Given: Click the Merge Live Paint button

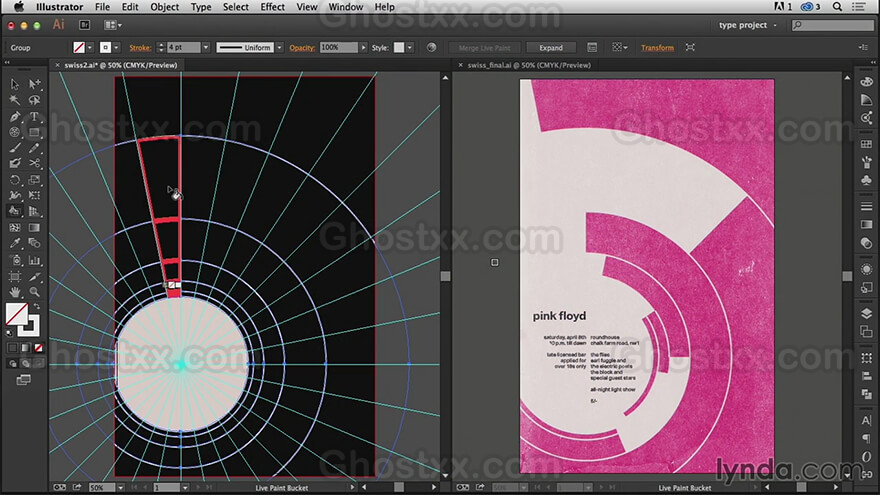Looking at the screenshot, I should pos(484,48).
